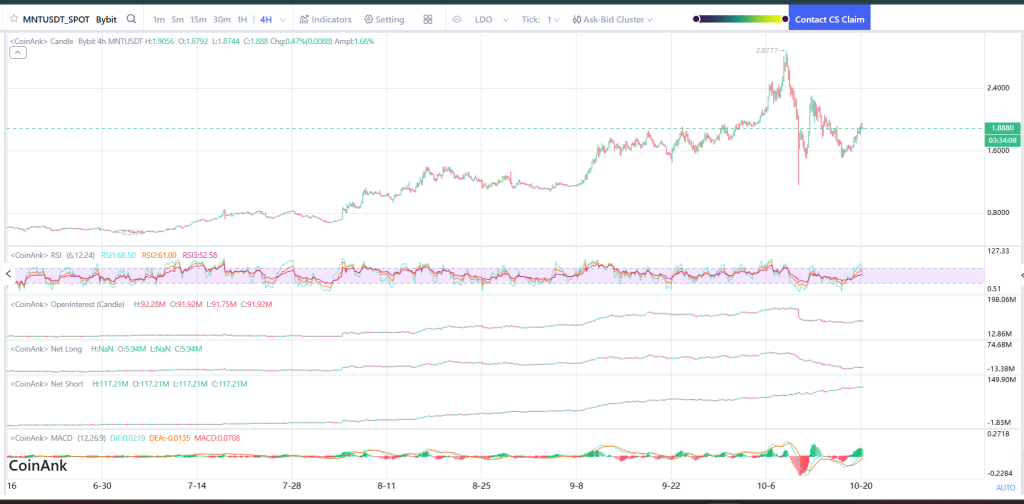The width and height of the screenshot is (1024, 504).
Task: Select the 4H timeframe
Action: point(265,19)
